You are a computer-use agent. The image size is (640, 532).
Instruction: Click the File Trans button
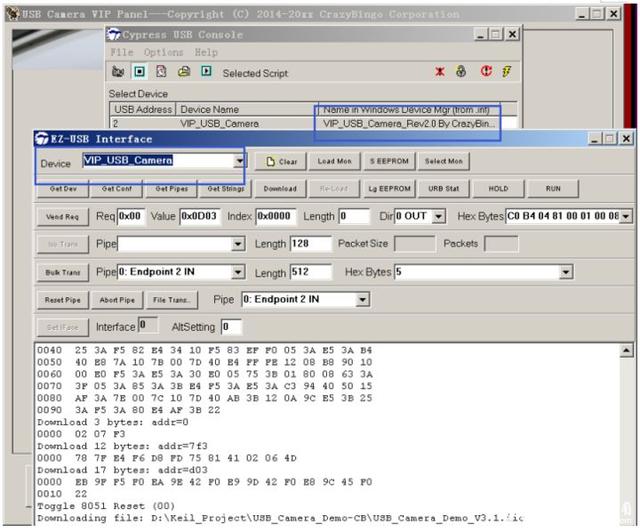pyautogui.click(x=172, y=300)
